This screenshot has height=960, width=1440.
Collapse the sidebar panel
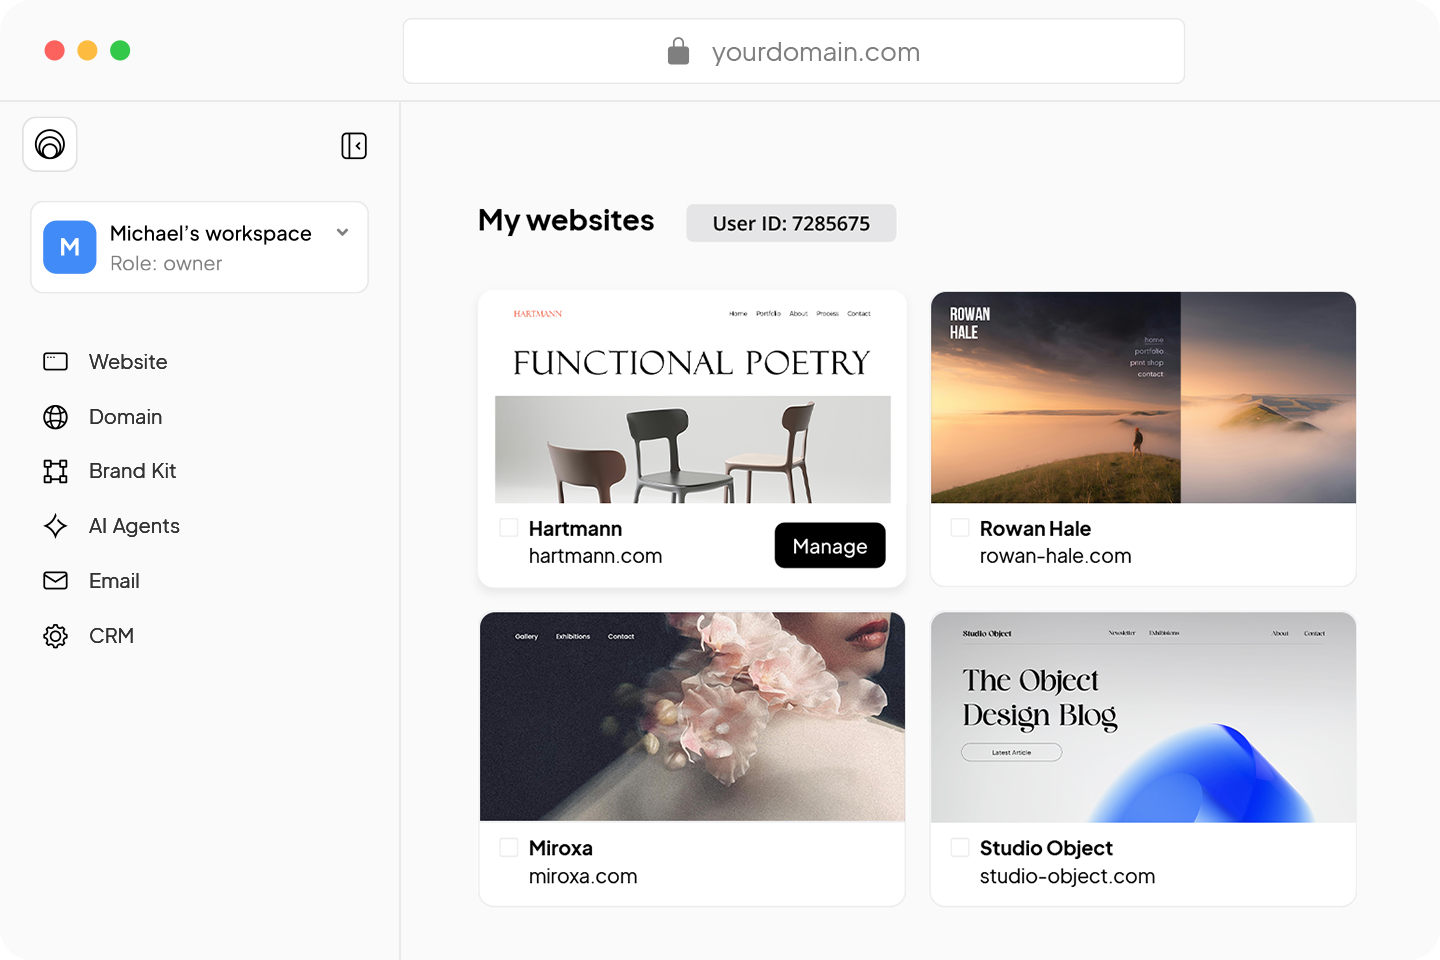click(354, 146)
